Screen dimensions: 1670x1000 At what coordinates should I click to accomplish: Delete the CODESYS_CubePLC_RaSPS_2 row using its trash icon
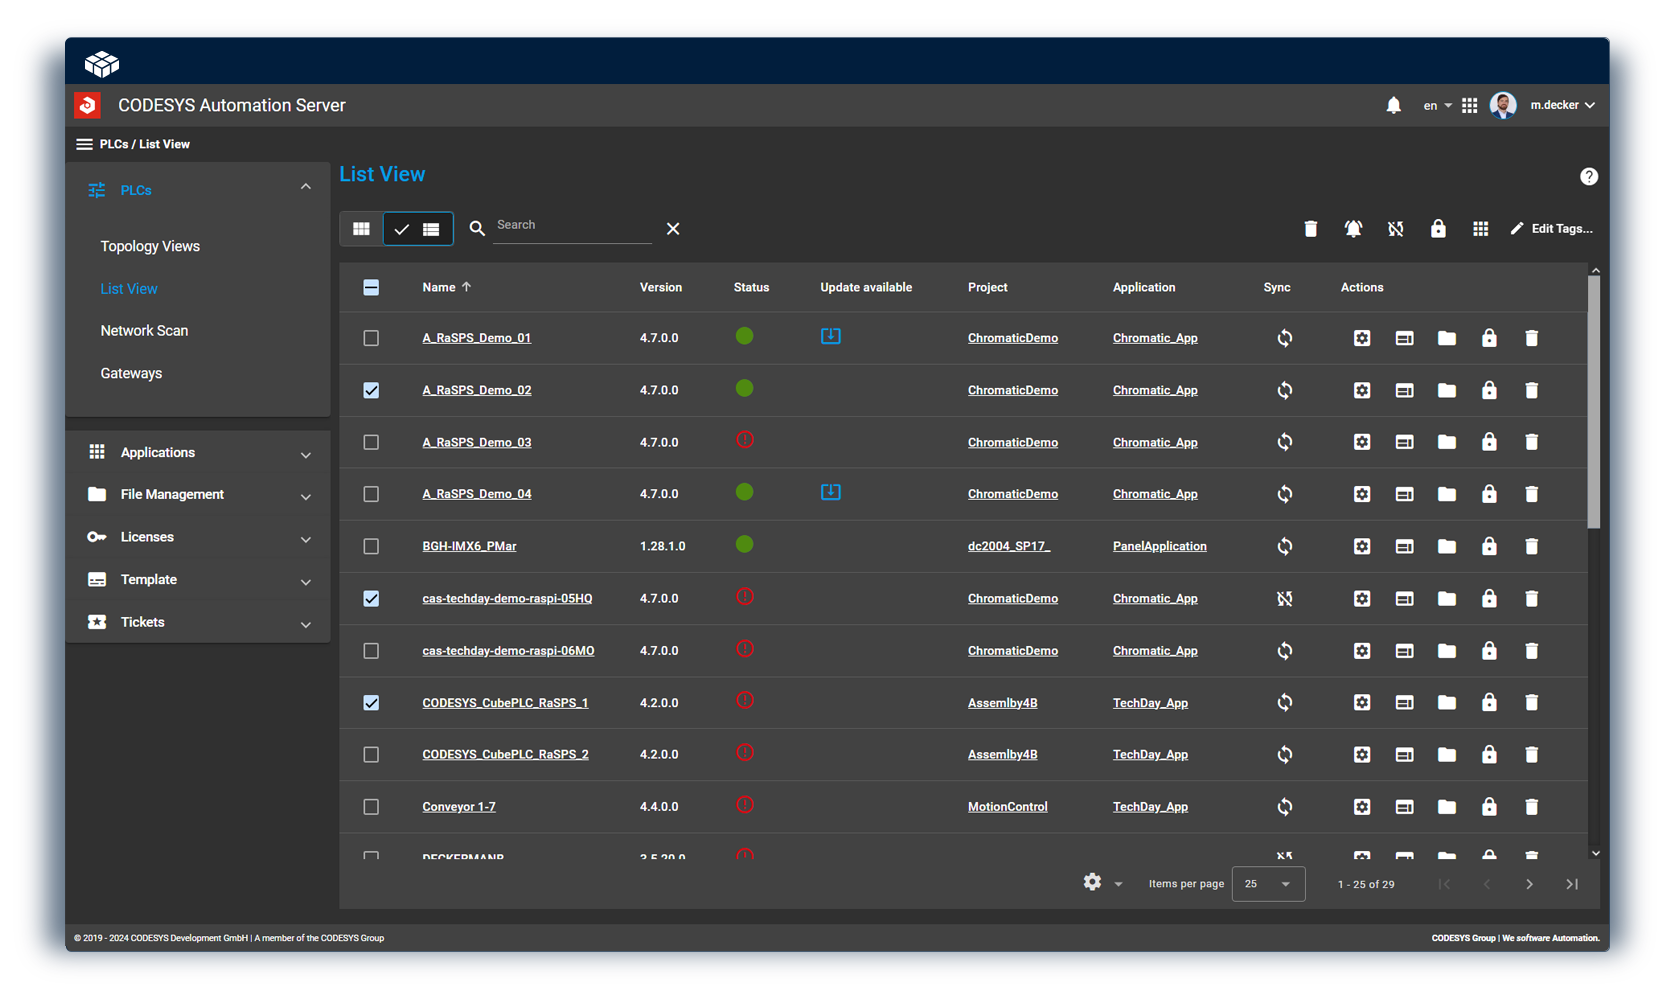pos(1531,755)
